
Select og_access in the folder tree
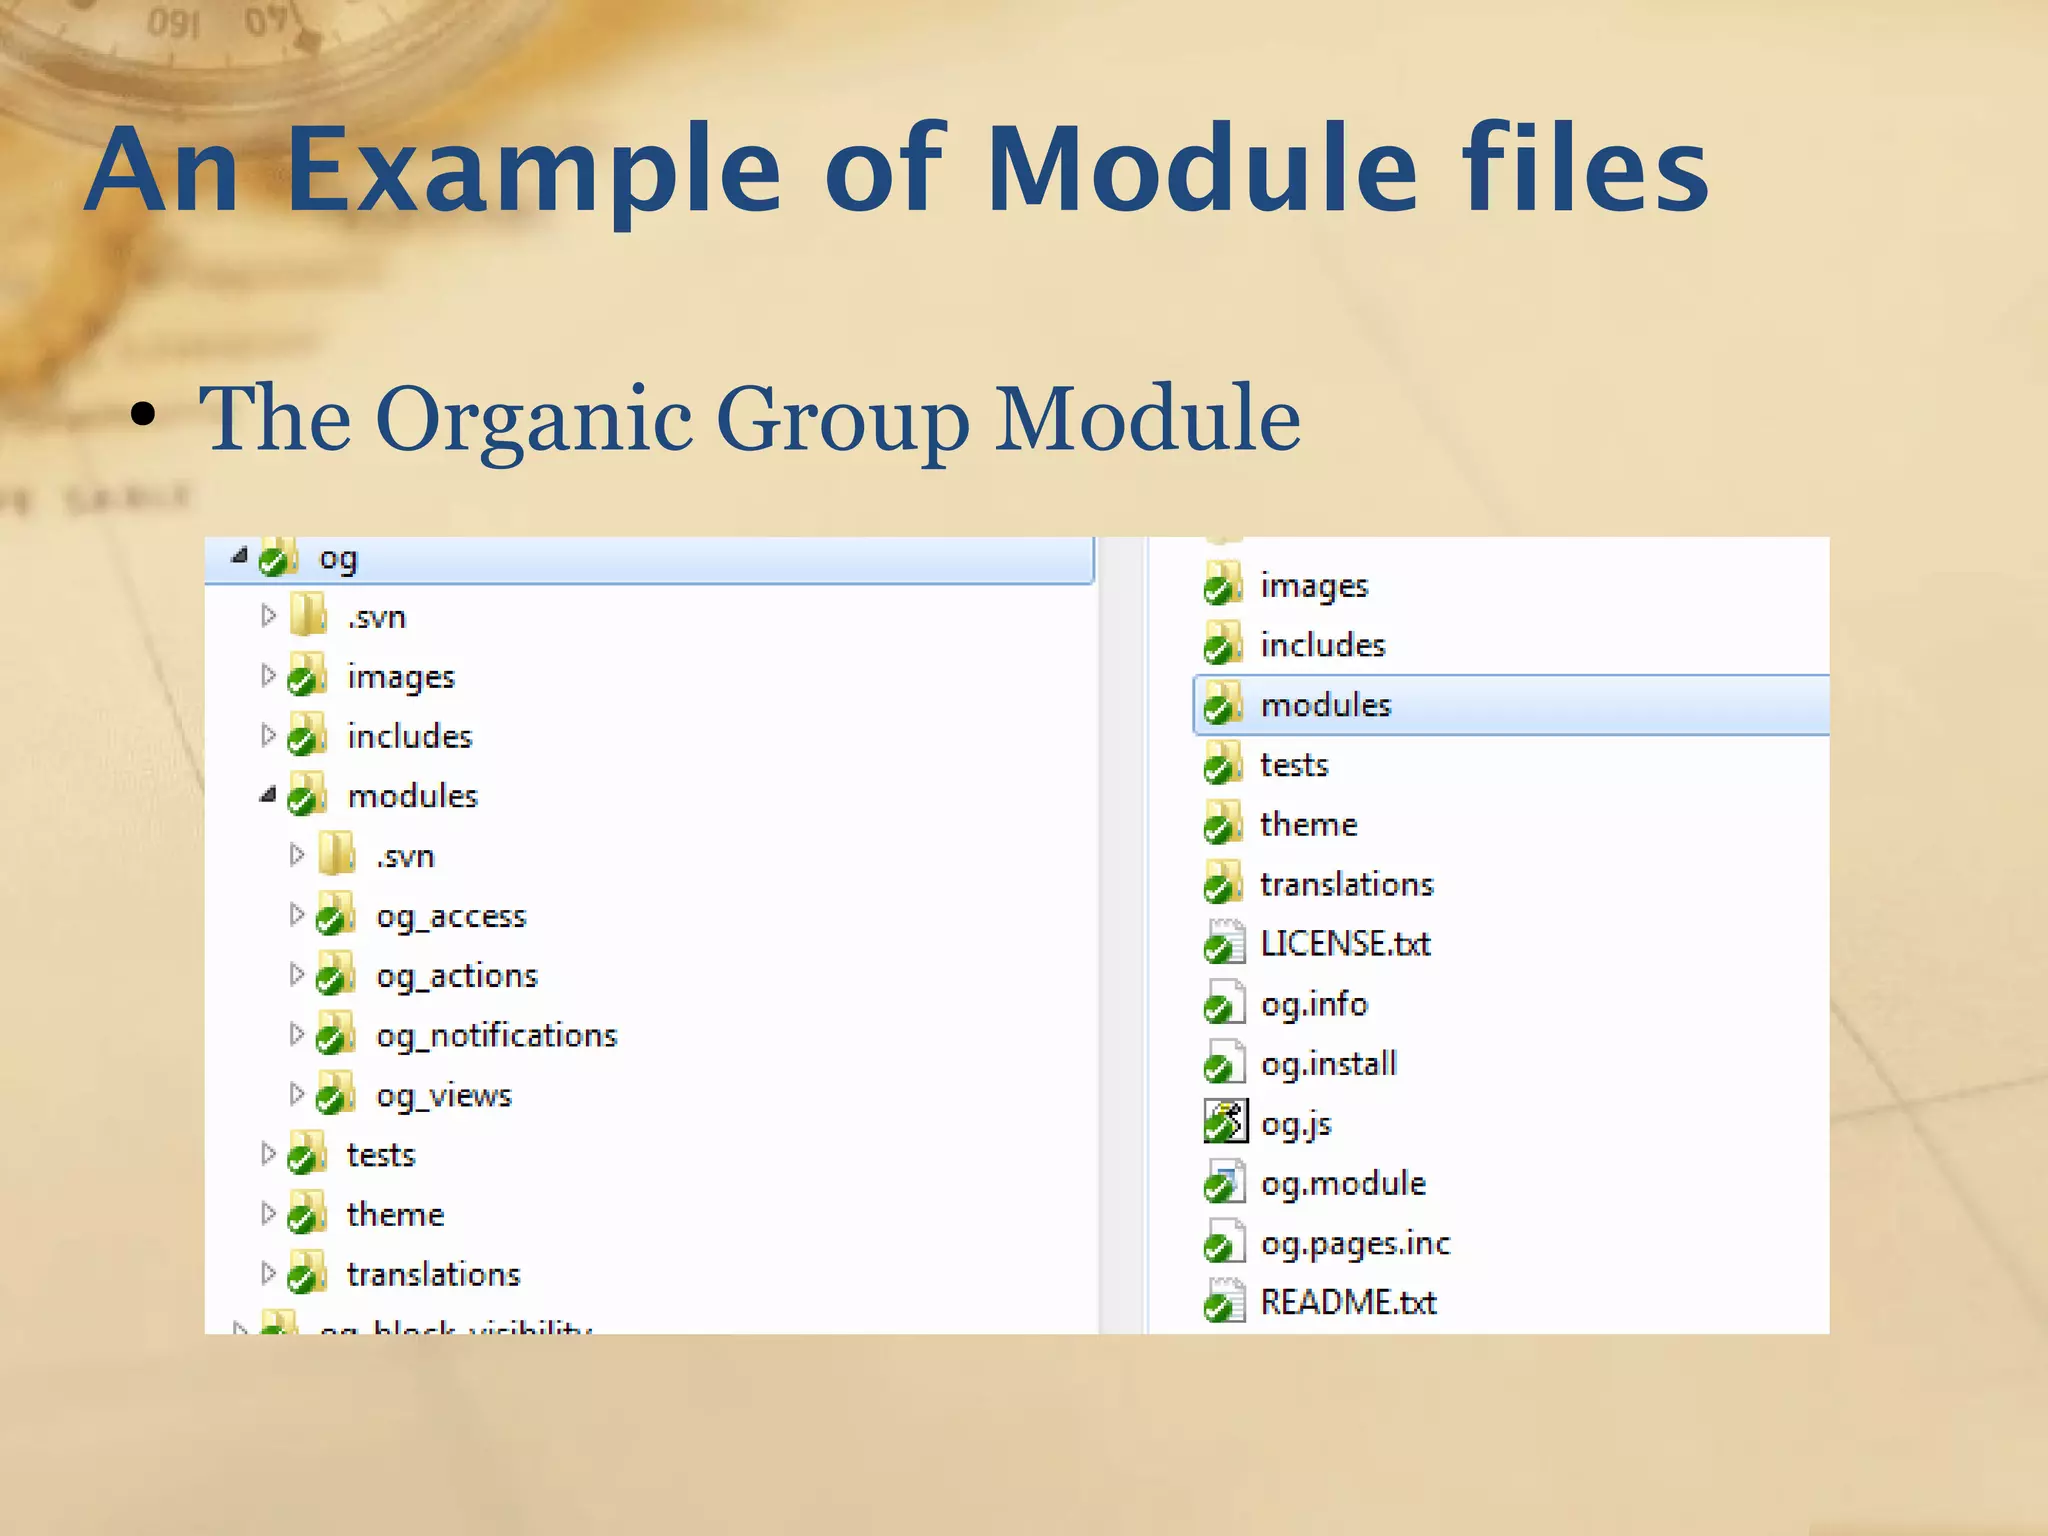(451, 917)
